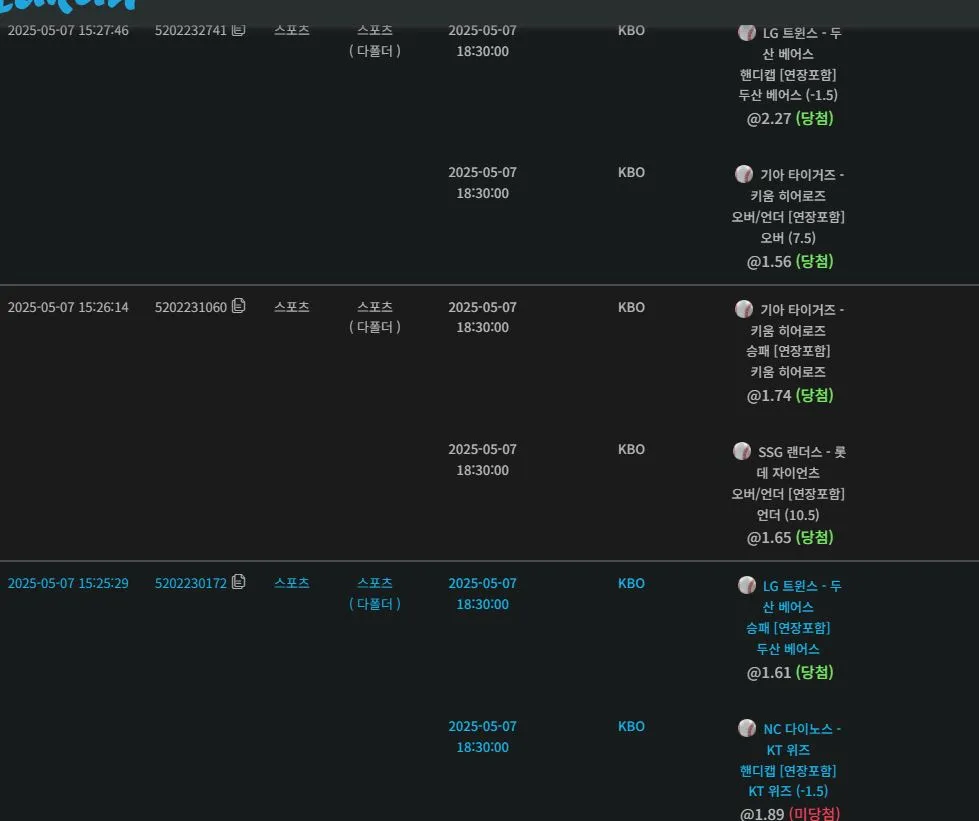Click 핸디캡 [연장포함] above 두산 베어스 (-1.5)
Image resolution: width=979 pixels, height=821 pixels.
788,75
